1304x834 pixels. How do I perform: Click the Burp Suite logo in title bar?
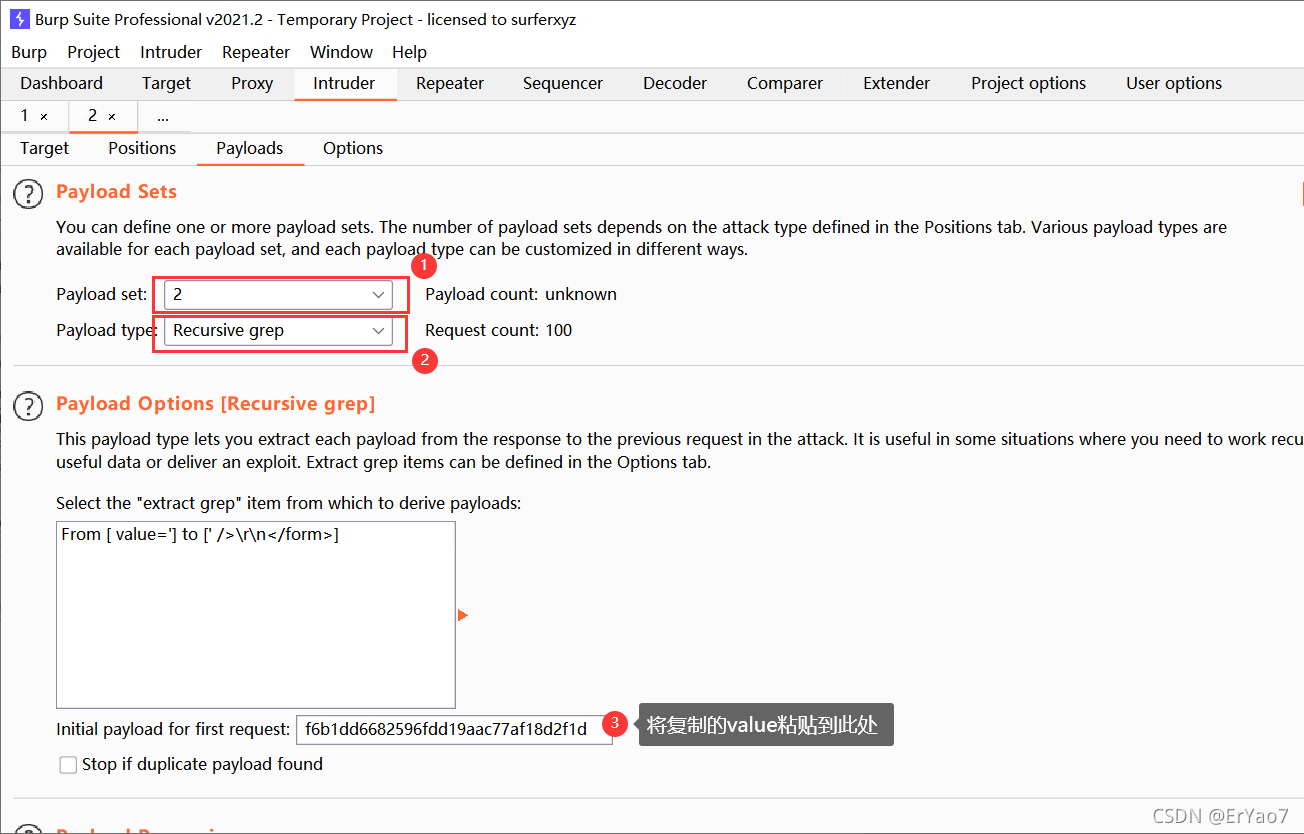click(x=19, y=19)
